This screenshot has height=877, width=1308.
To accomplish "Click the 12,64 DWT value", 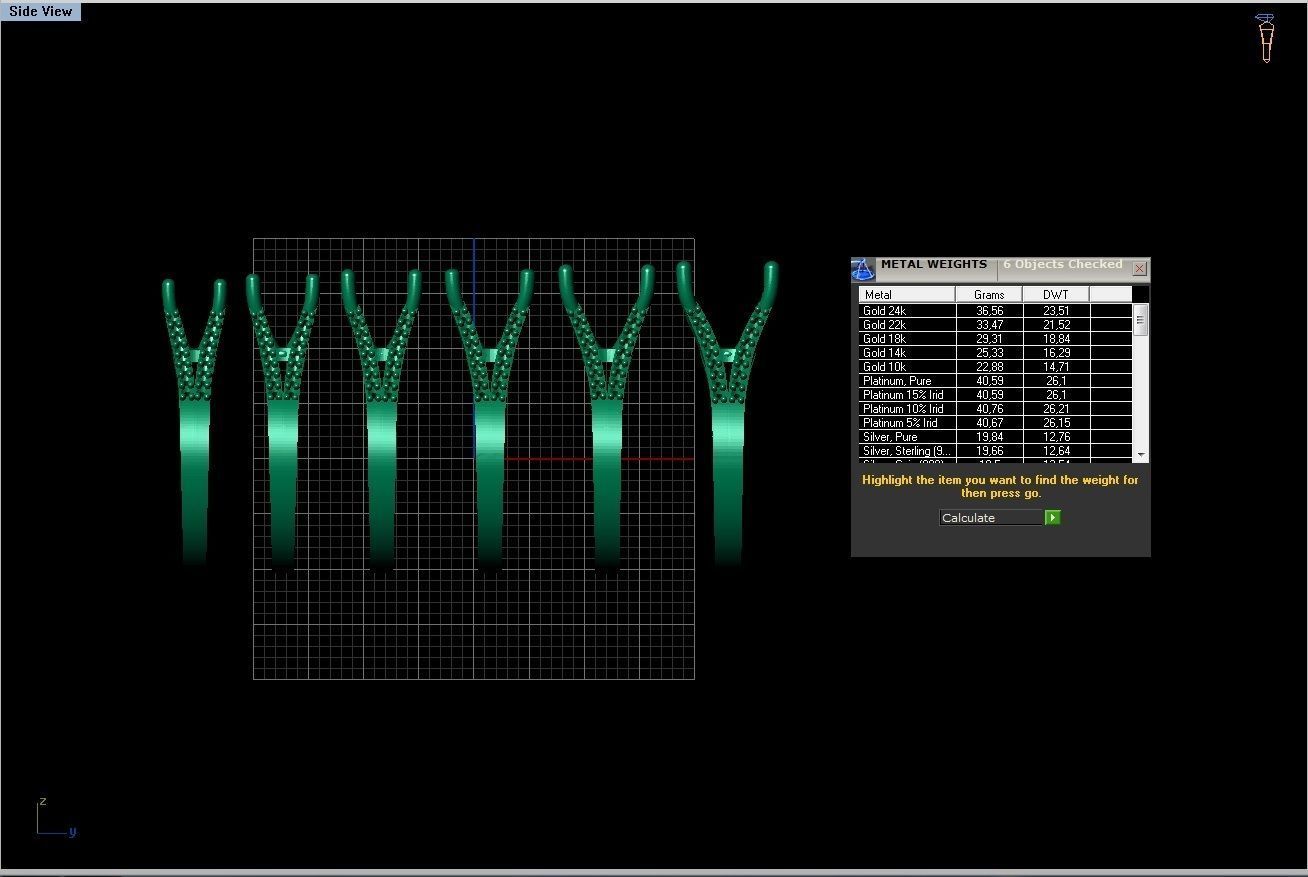I will [1057, 451].
